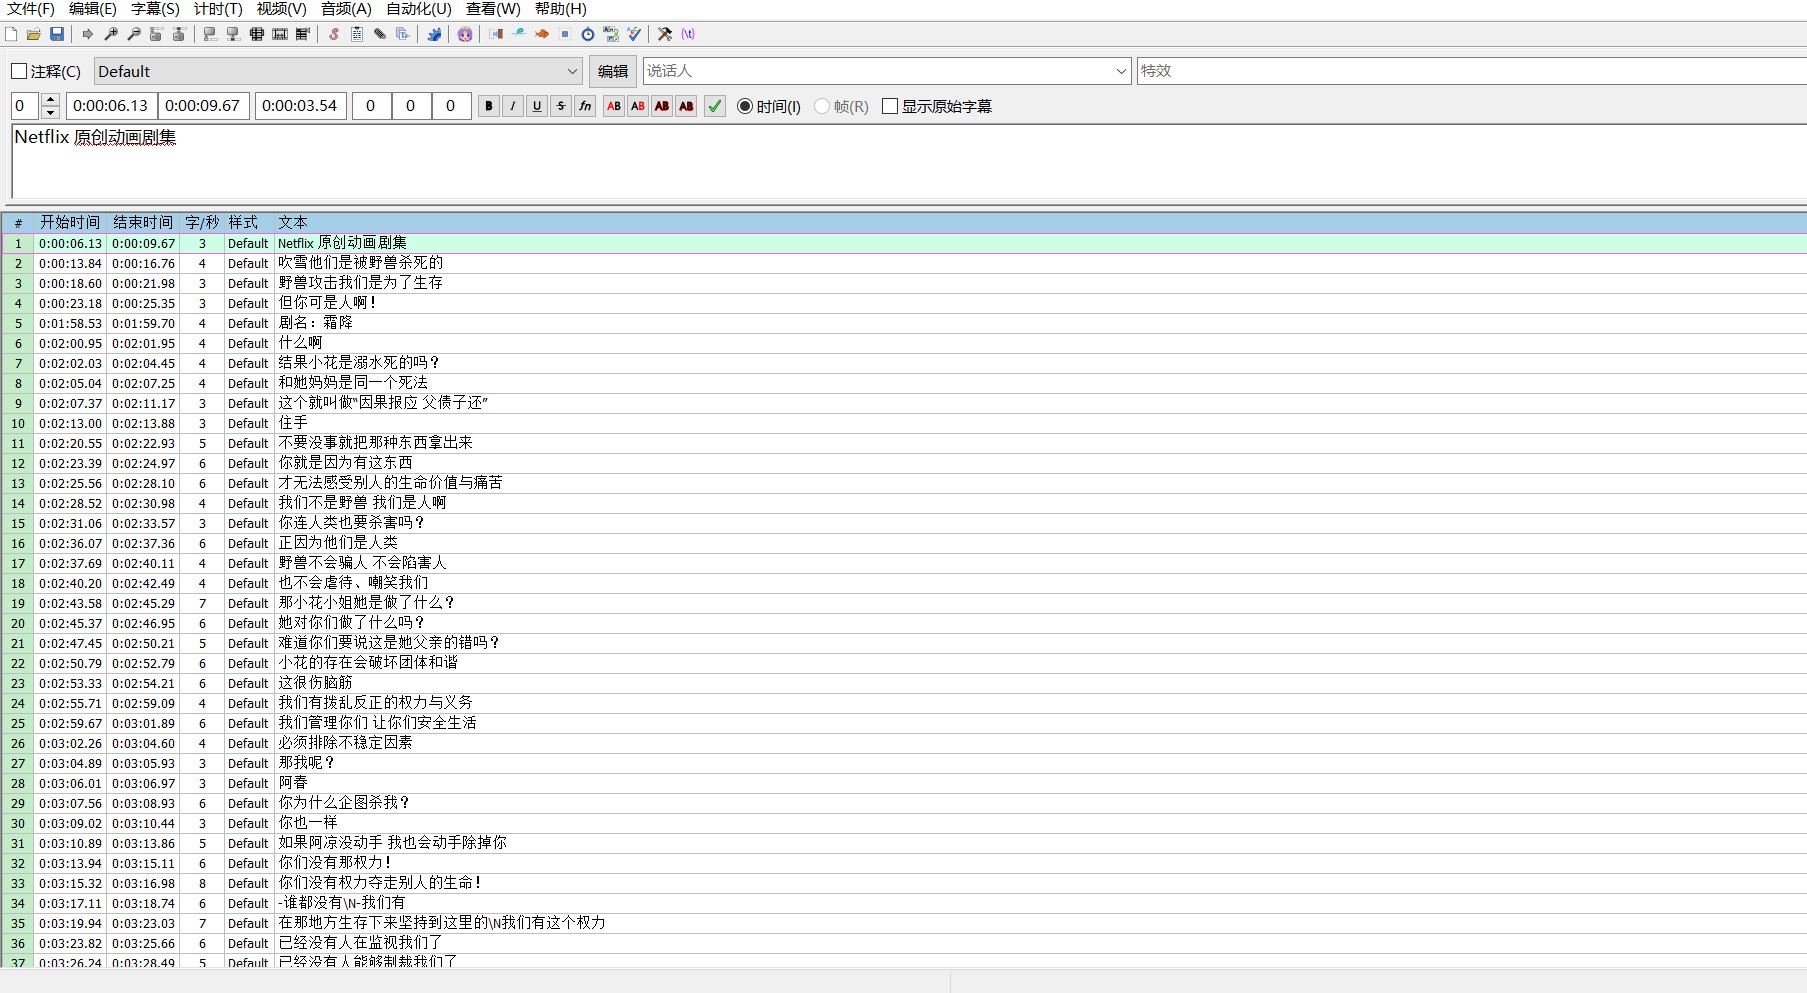This screenshot has width=1807, height=993.
Task: Open the 自动化(U) menu
Action: tap(419, 9)
